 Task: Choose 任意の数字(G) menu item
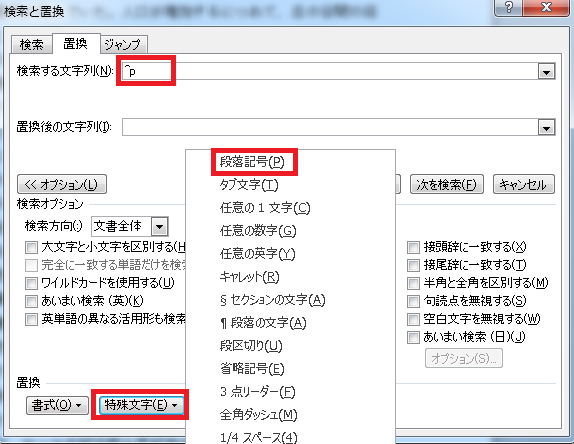258,231
